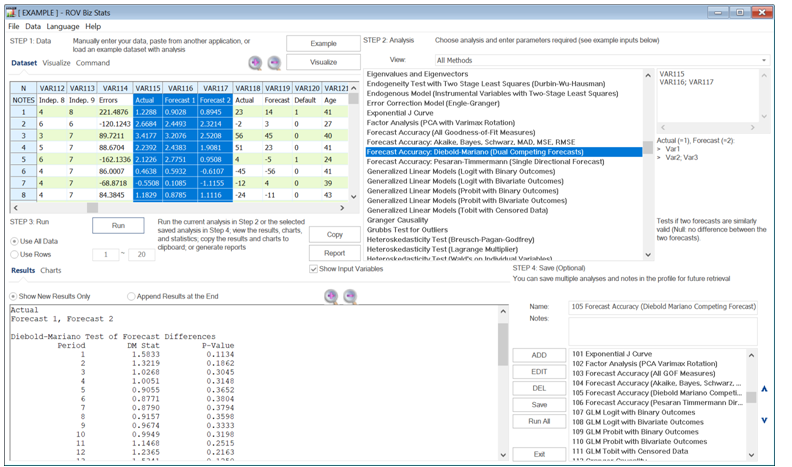Select Grubbs Test for Outliers
Screen dimensions: 792x467
tap(407, 230)
